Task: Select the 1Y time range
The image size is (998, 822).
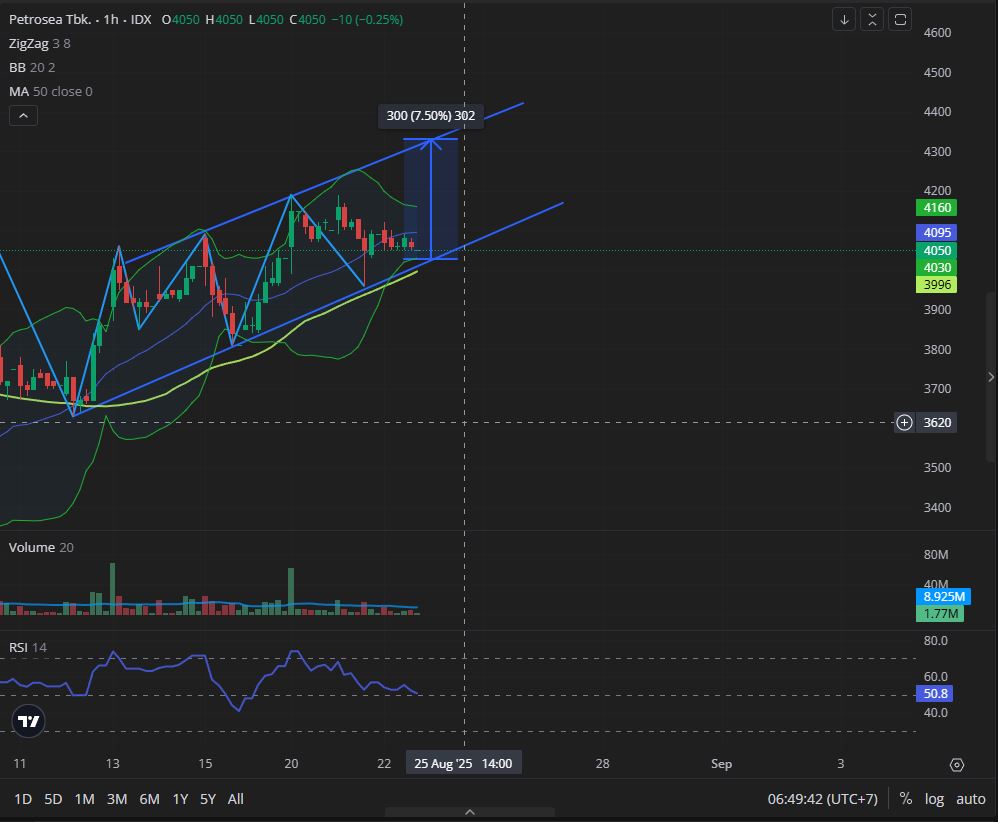Action: pyautogui.click(x=180, y=799)
